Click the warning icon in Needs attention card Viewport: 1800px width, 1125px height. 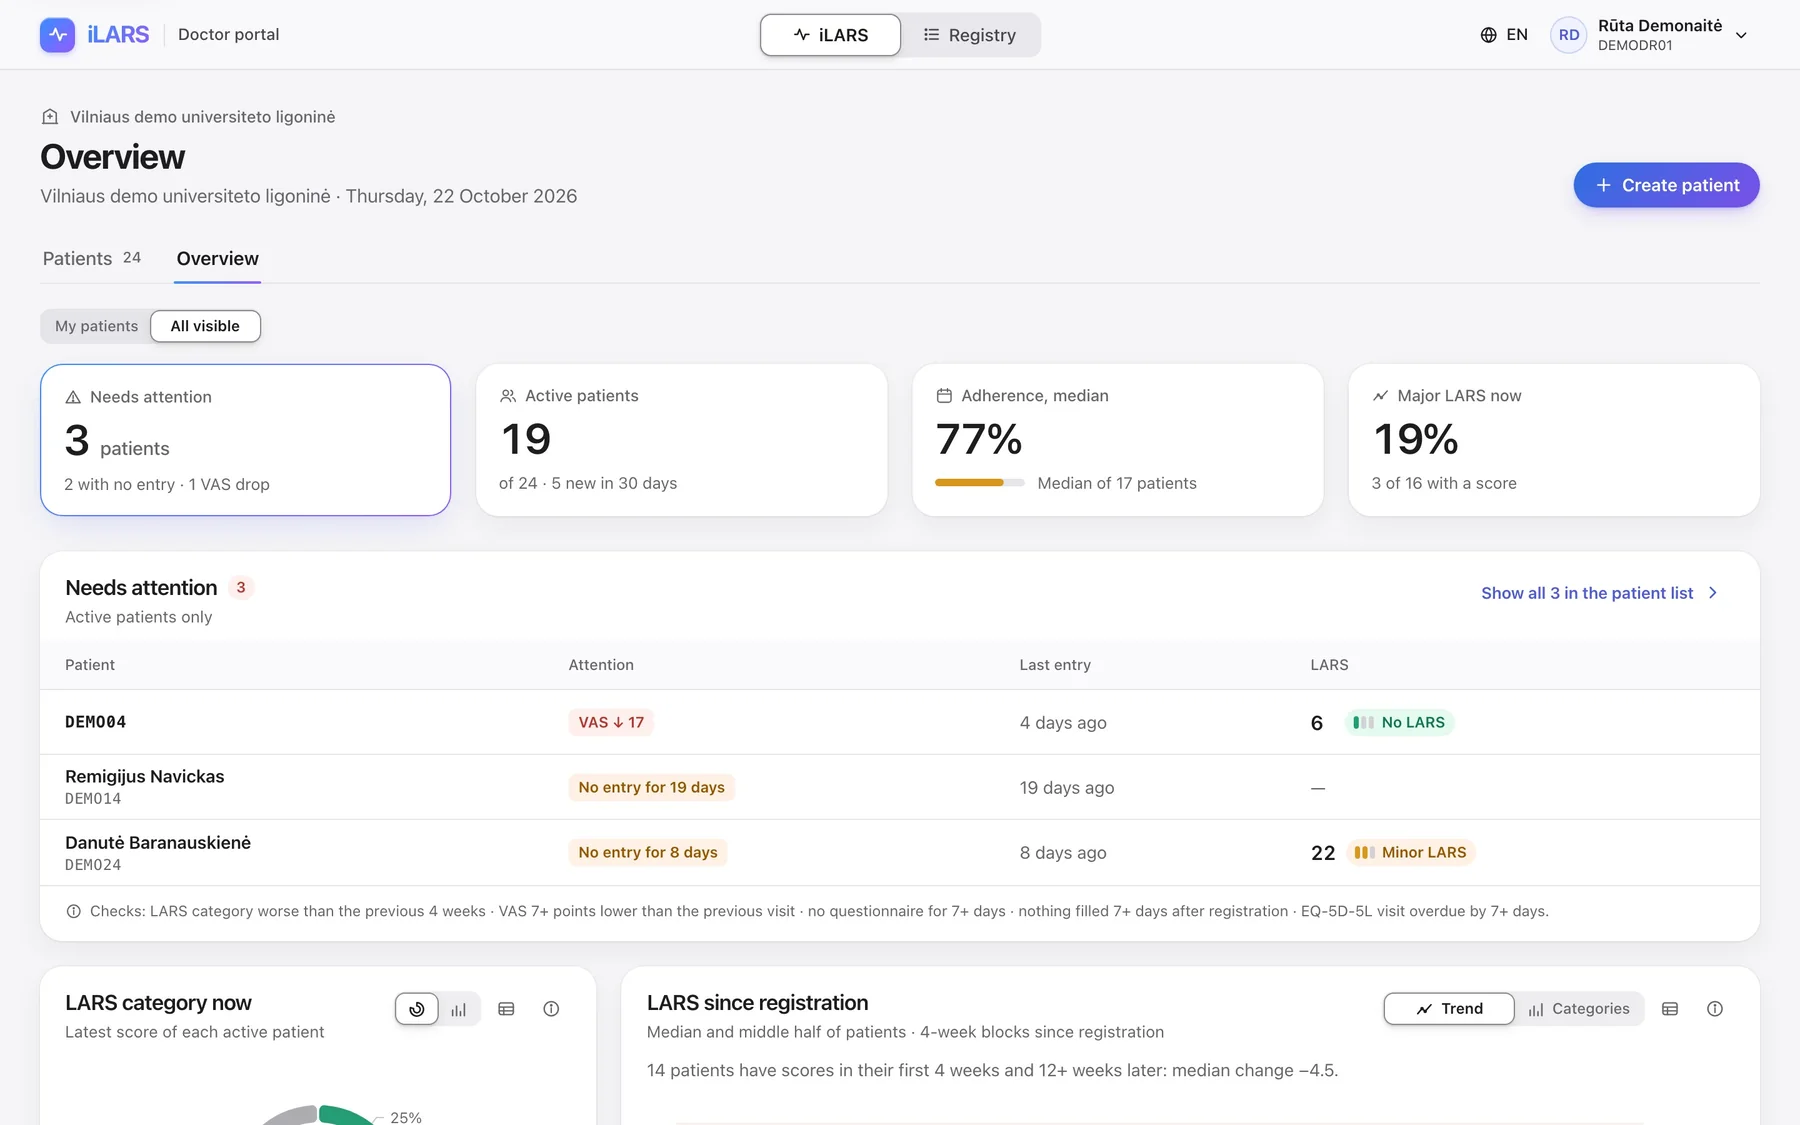point(73,397)
